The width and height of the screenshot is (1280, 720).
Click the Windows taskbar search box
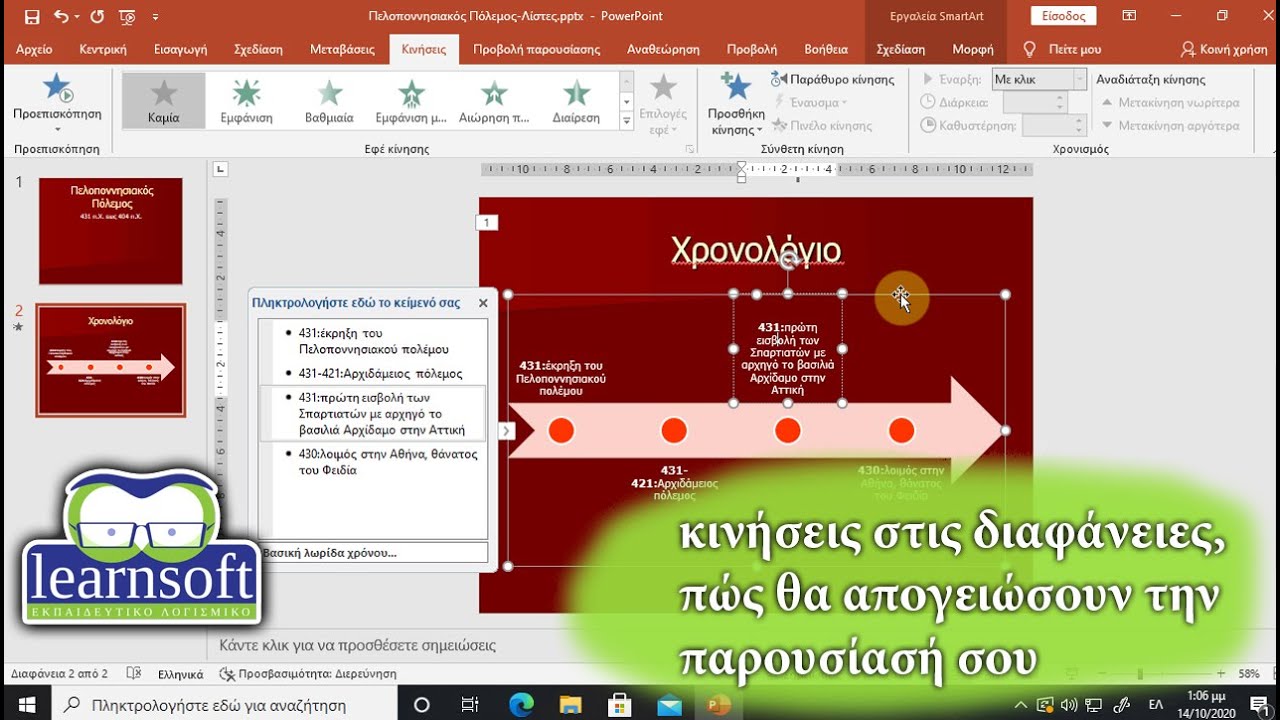[223, 705]
